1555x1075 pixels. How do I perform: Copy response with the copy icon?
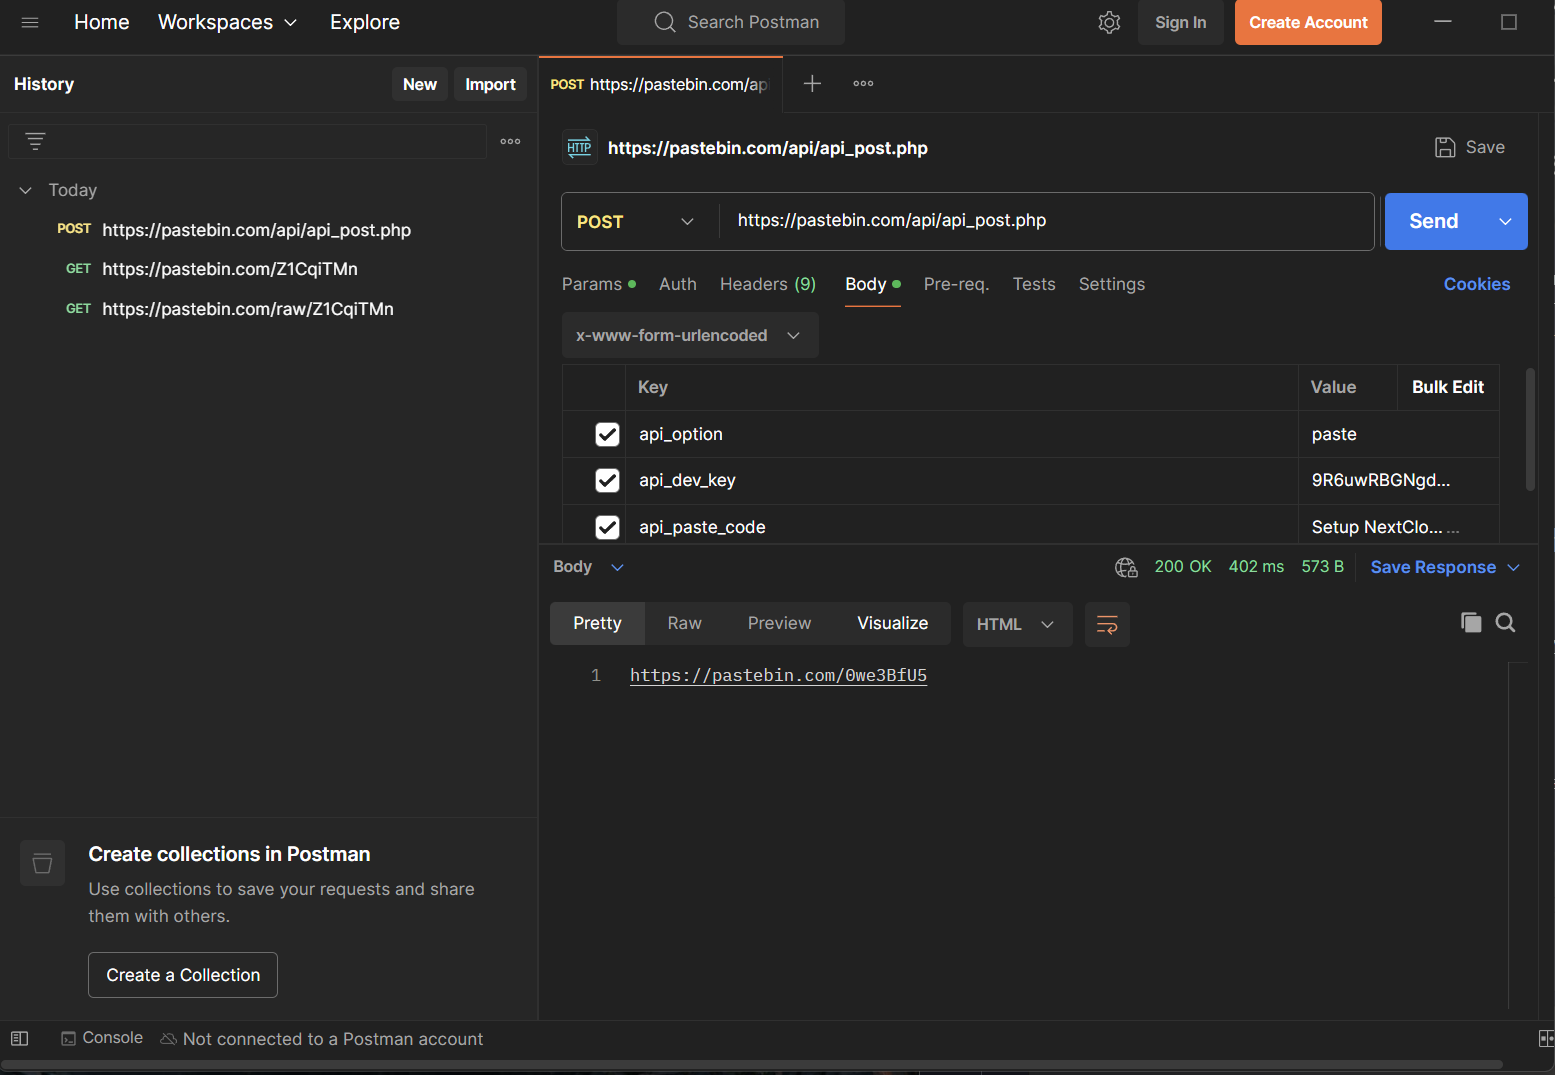point(1470,623)
